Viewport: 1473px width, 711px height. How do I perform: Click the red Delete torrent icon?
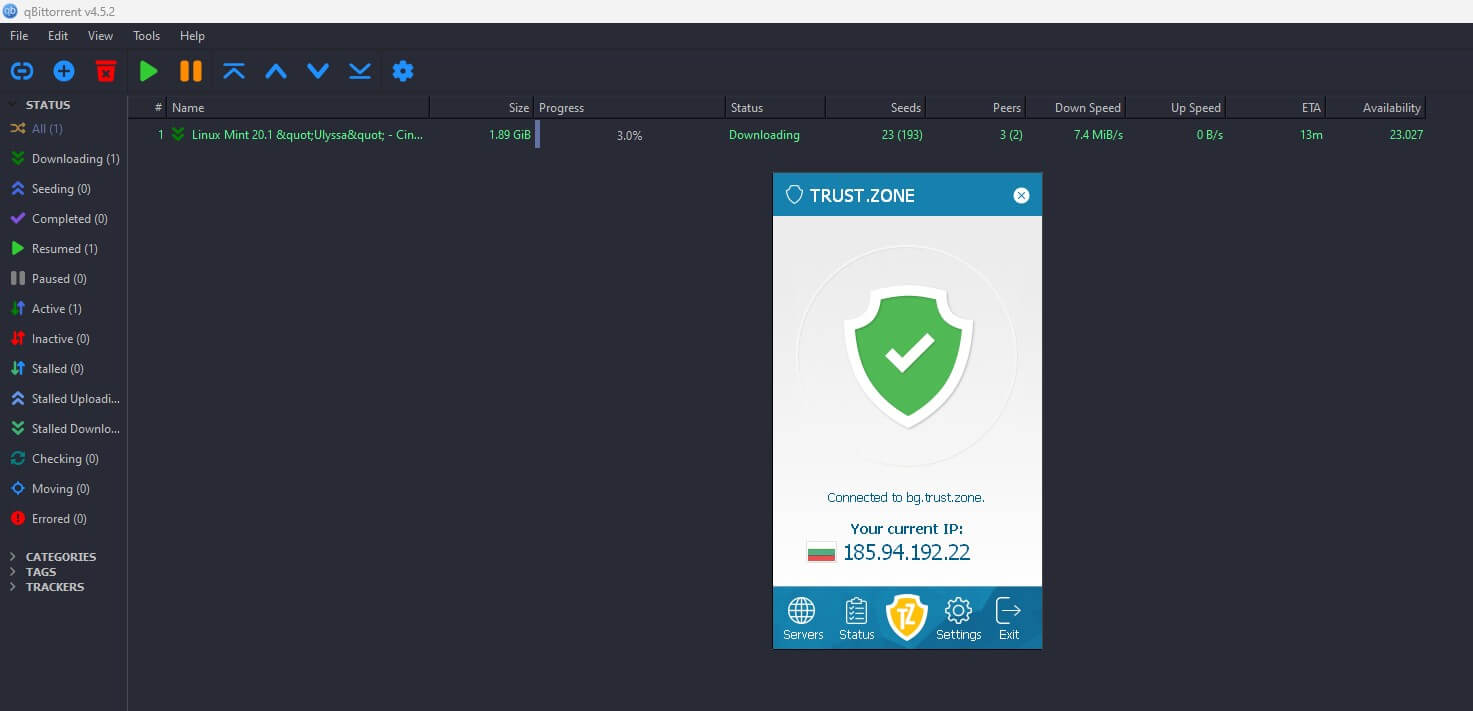[x=106, y=71]
